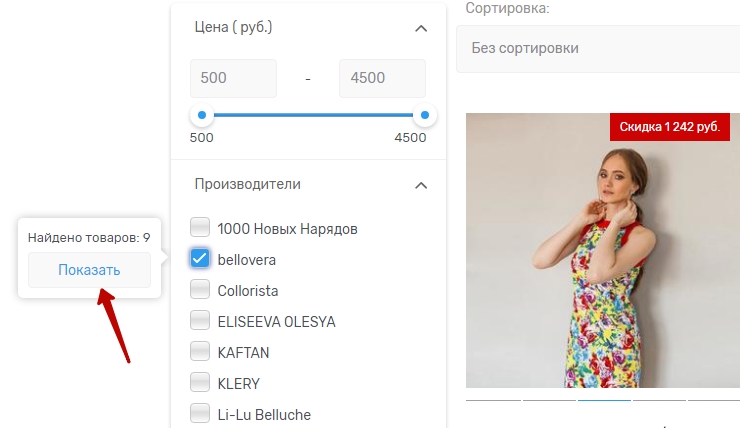Toggle the Li-Lu Belluche checkbox

pyautogui.click(x=200, y=414)
